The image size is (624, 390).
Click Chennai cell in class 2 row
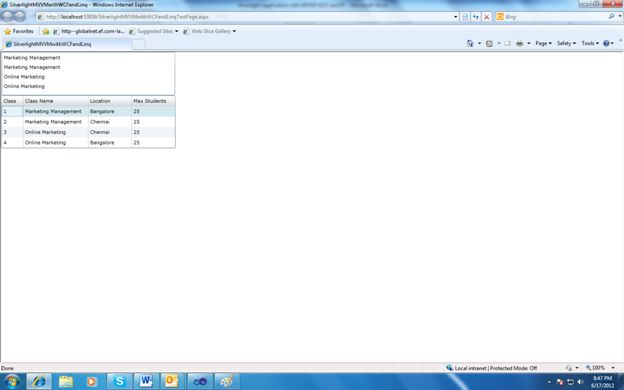[x=109, y=122]
